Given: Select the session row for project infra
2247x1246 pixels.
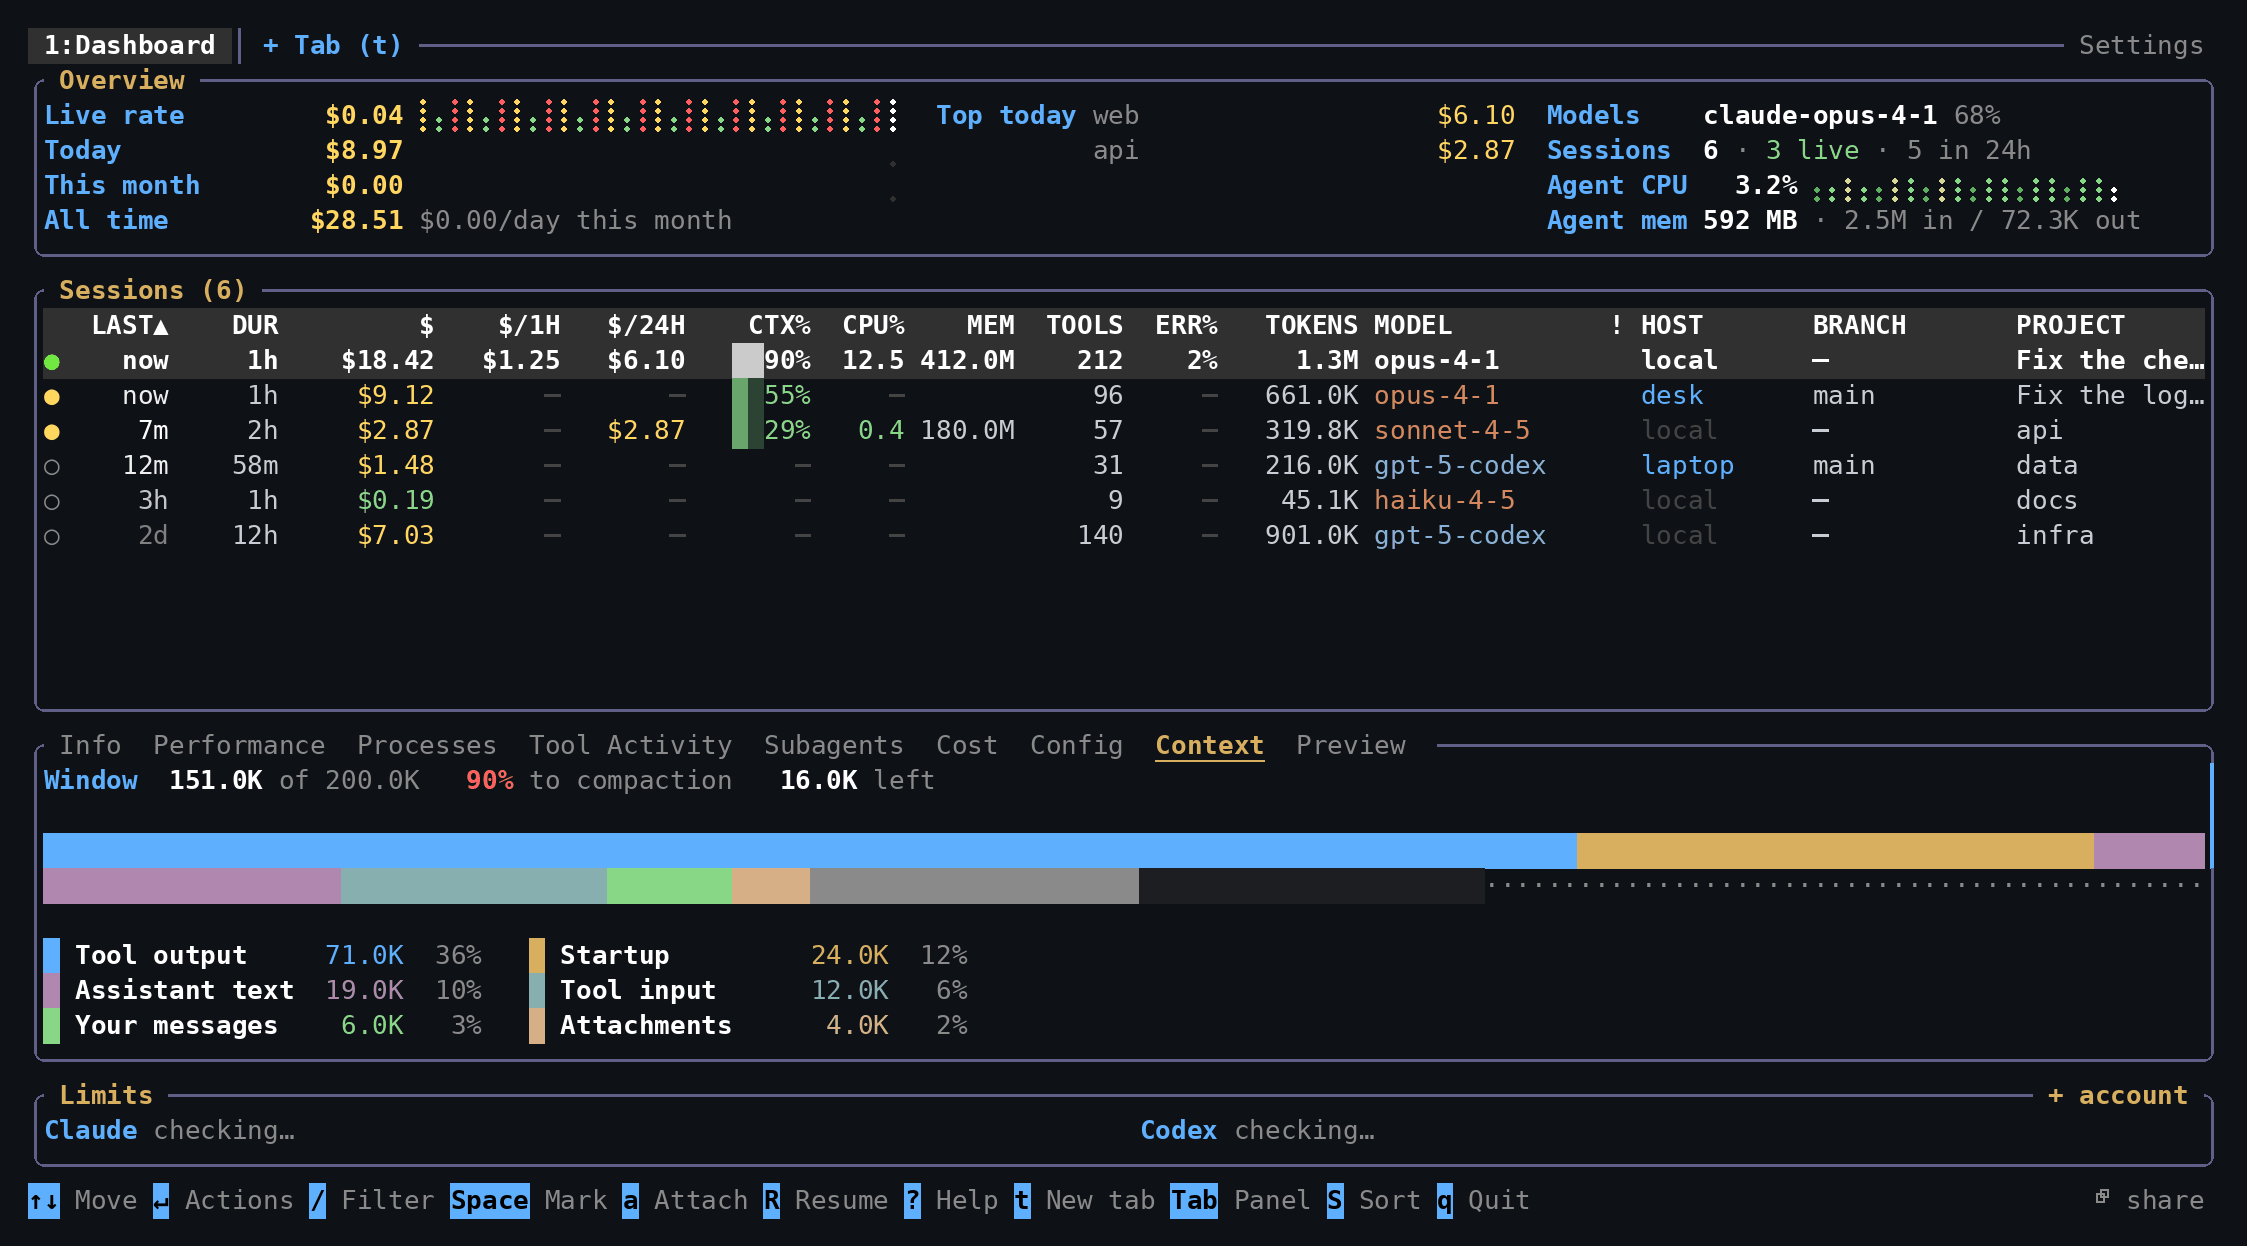Looking at the screenshot, I should click(1124, 536).
